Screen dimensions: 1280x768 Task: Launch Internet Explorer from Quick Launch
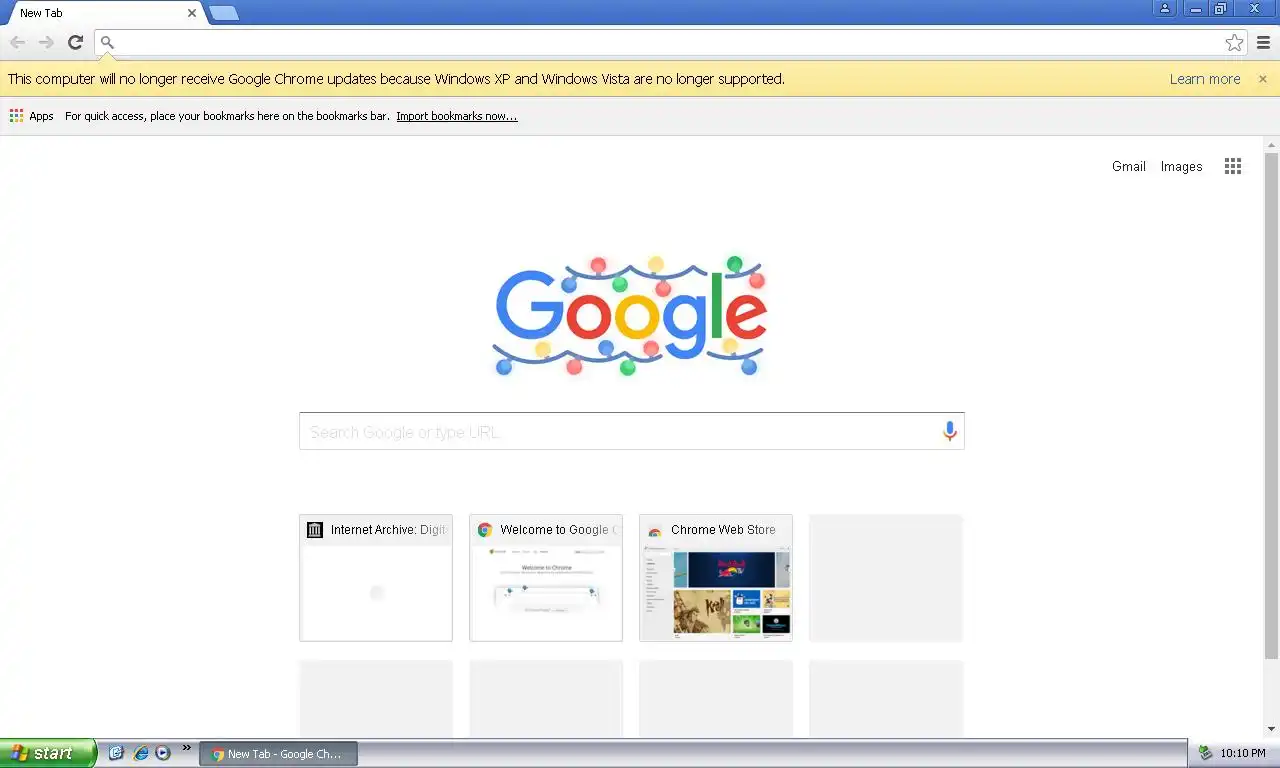click(x=140, y=753)
